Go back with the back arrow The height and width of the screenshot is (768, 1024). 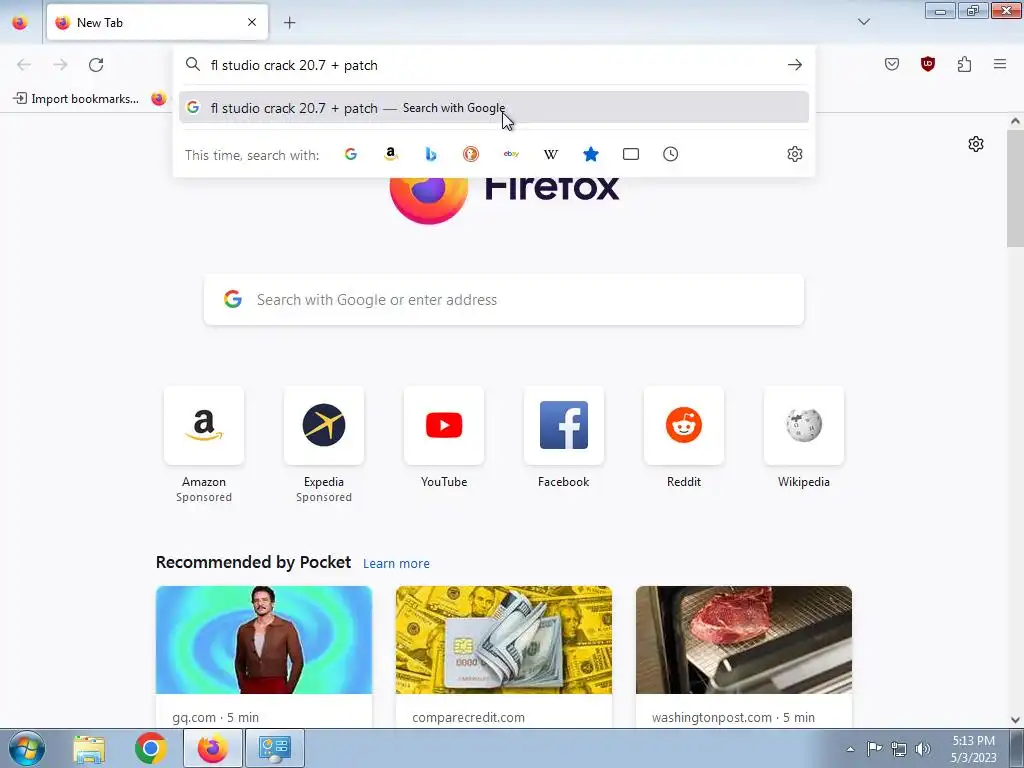tap(24, 65)
